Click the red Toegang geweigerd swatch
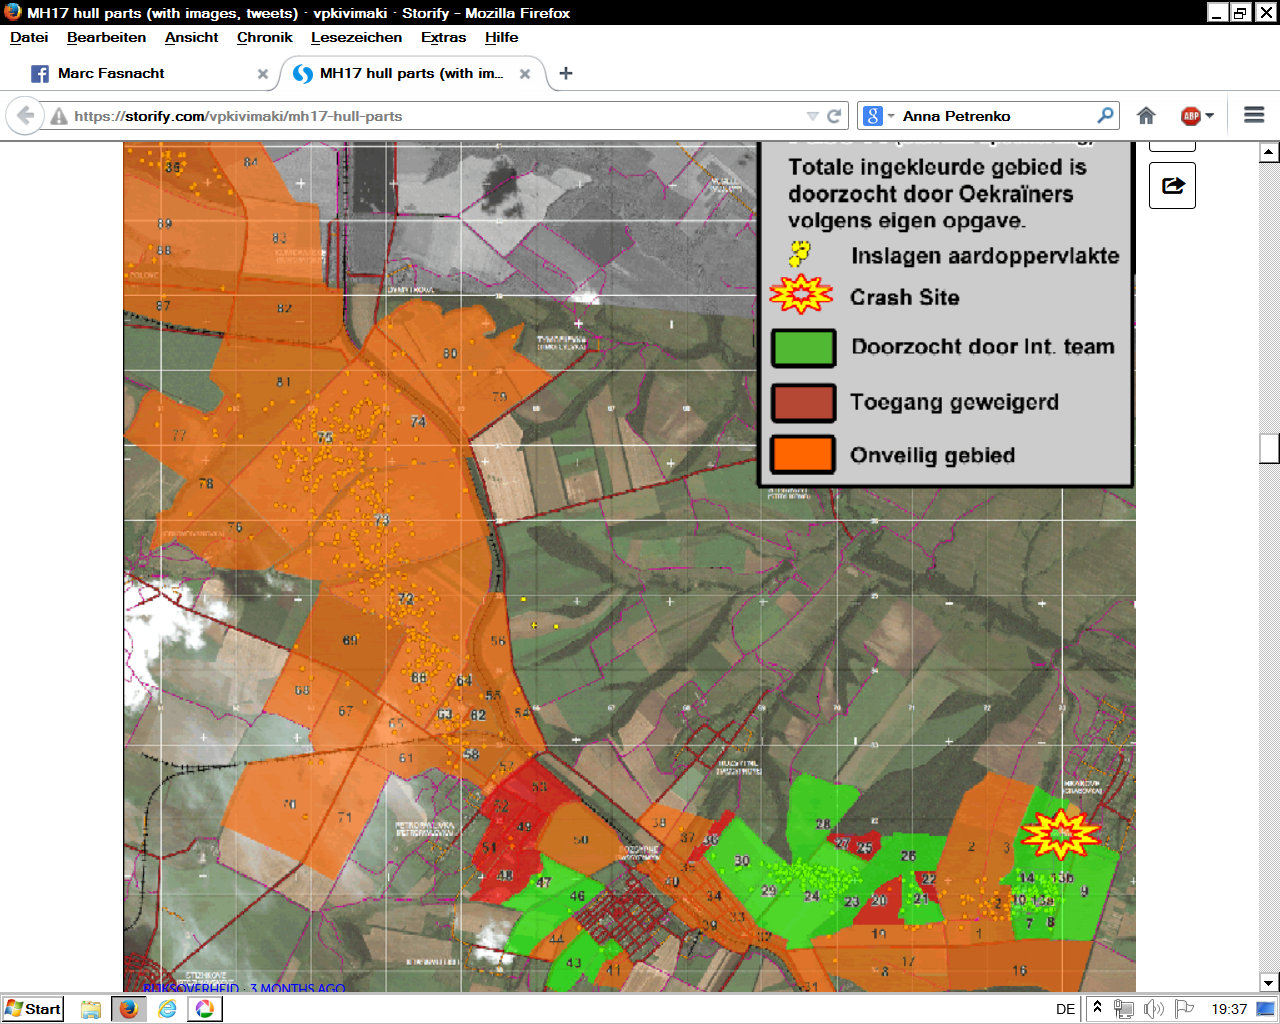The image size is (1280, 1024). click(x=804, y=402)
